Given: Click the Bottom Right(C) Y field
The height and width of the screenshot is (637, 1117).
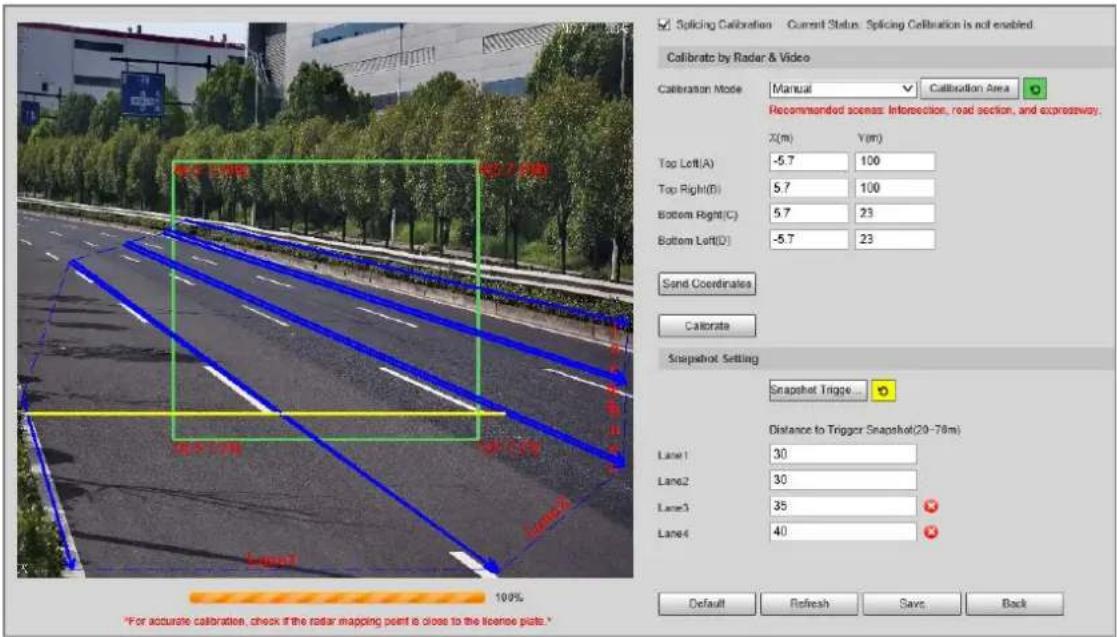Looking at the screenshot, I should pyautogui.click(x=895, y=213).
